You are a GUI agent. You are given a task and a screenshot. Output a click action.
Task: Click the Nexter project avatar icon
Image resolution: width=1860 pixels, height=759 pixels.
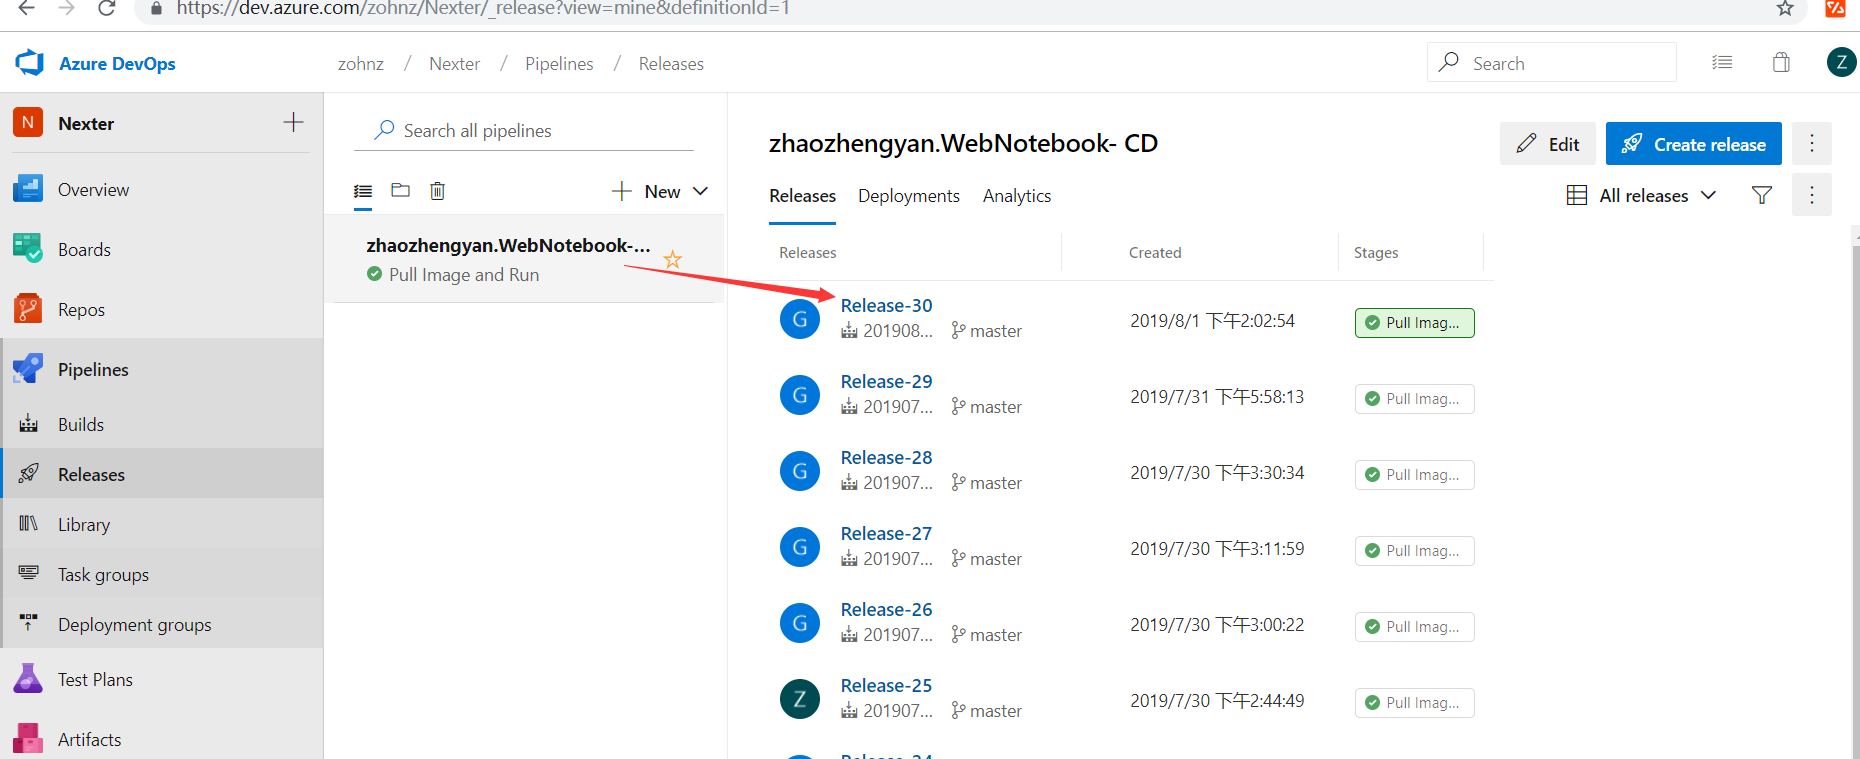coord(28,123)
